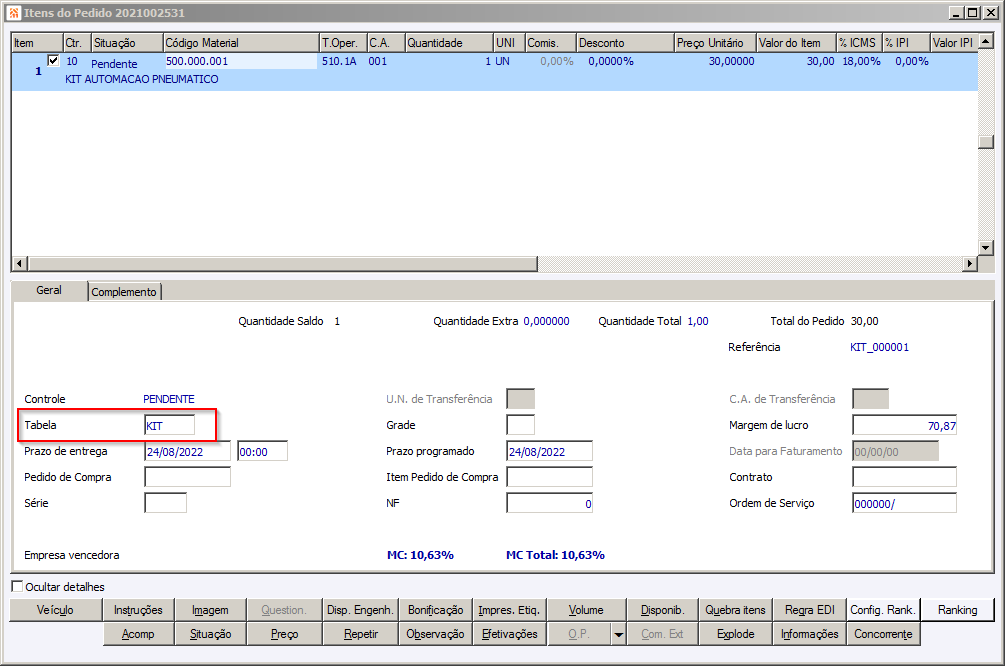
Task: Click scroll-down arrow of items grid
Action: [986, 247]
